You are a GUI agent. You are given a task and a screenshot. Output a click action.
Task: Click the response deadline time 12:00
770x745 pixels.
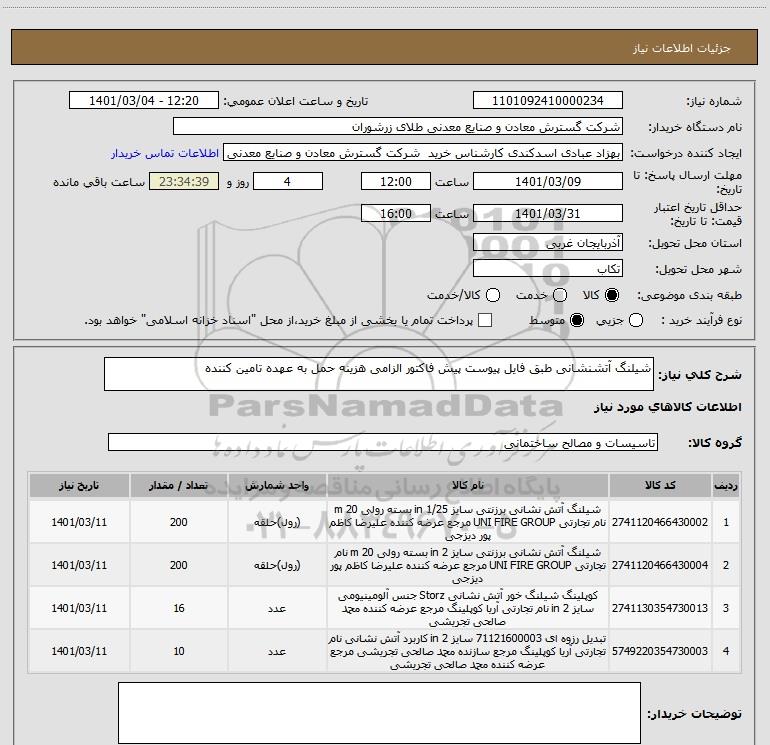point(396,181)
